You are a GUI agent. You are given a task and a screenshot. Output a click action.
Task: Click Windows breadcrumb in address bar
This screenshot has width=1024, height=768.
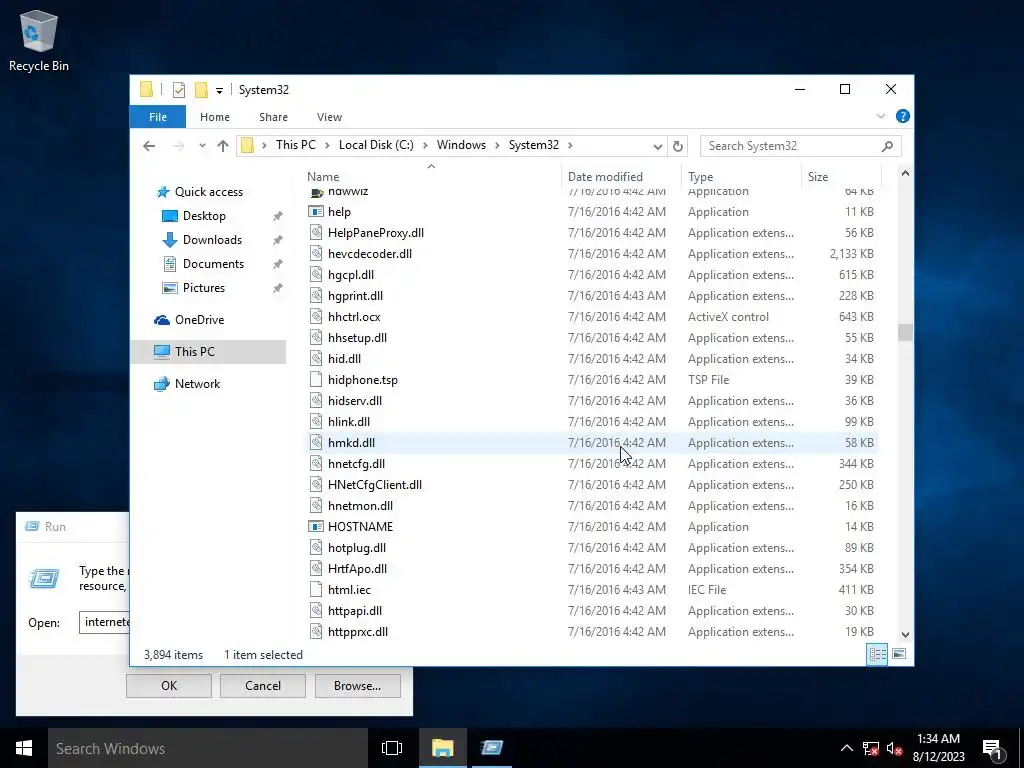click(461, 145)
